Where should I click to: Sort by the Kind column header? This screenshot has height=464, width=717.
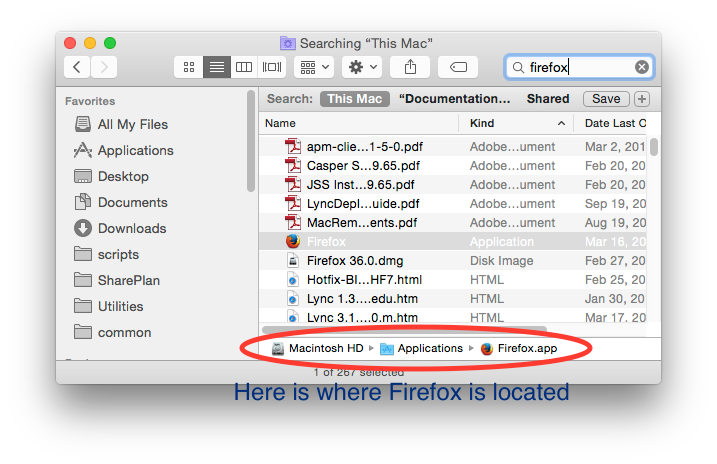516,123
